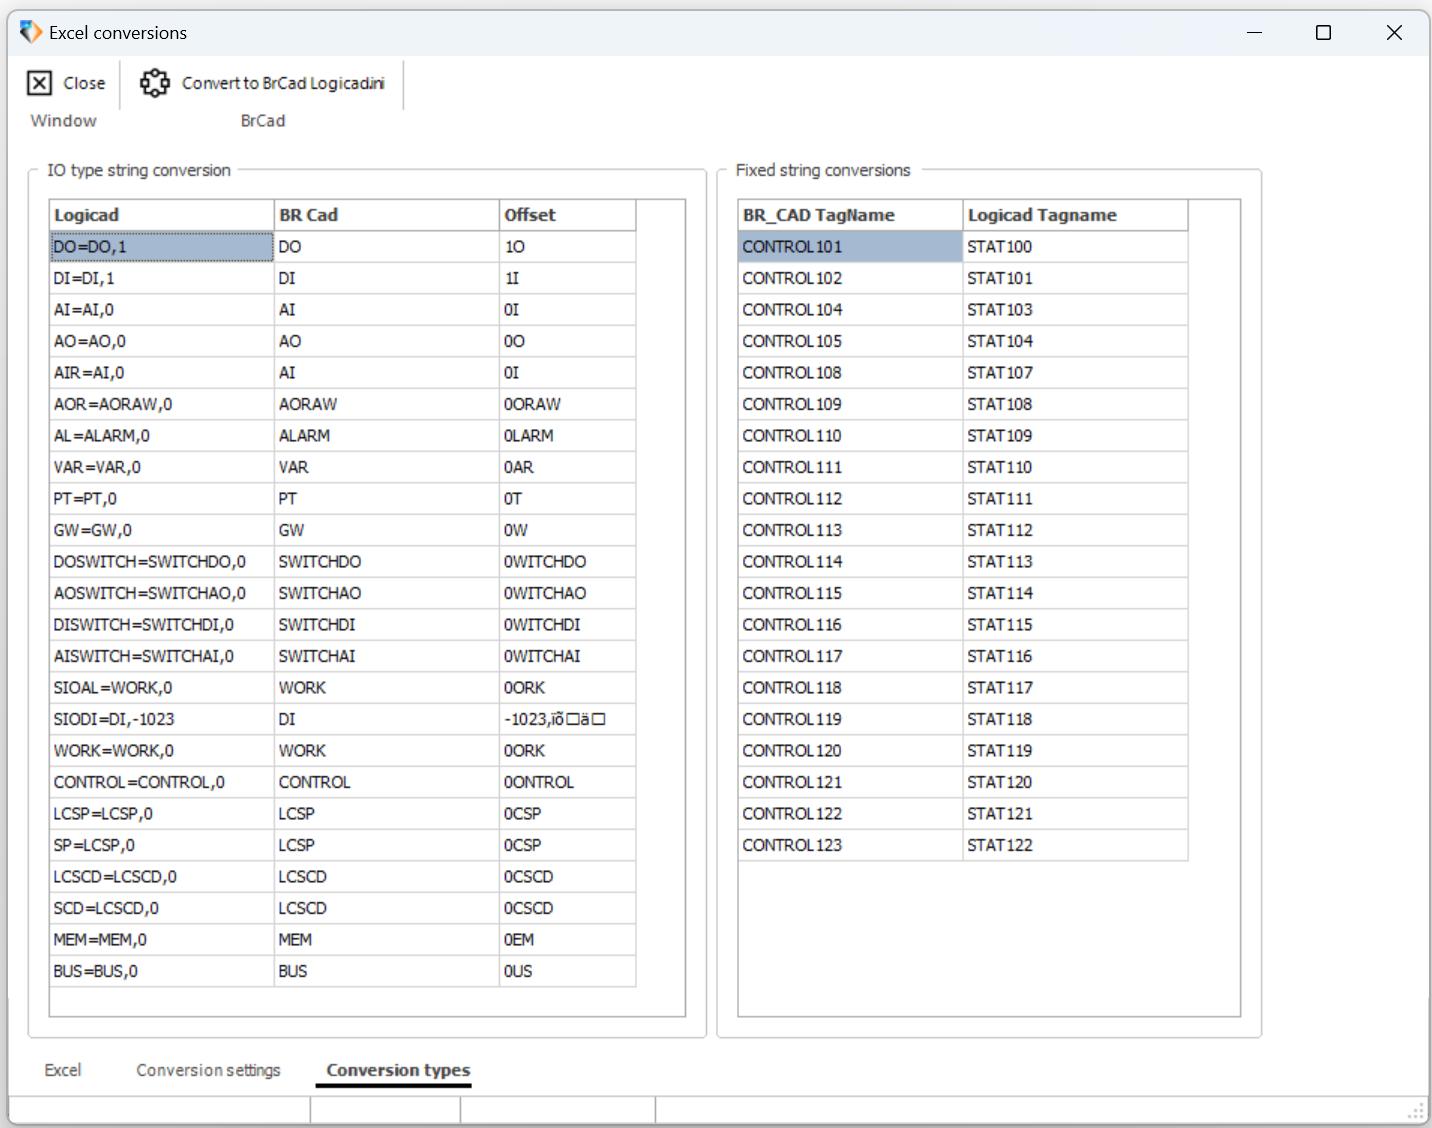The width and height of the screenshot is (1432, 1128).
Task: Select the AISWITCH=SWITCHAI,0 cell
Action: pos(161,656)
